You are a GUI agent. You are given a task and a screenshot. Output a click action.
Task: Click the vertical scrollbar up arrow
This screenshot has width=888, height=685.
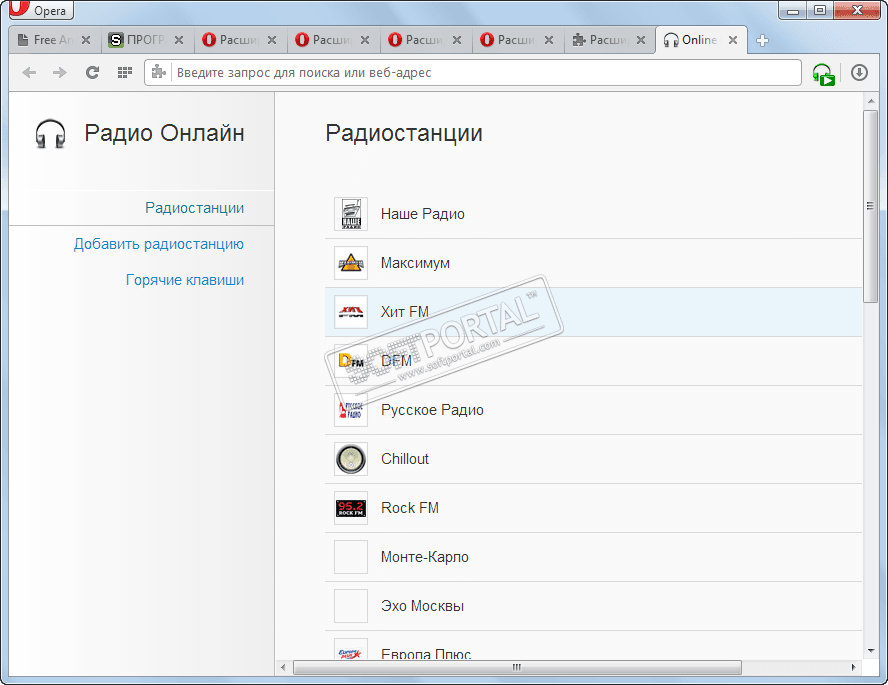(x=870, y=101)
